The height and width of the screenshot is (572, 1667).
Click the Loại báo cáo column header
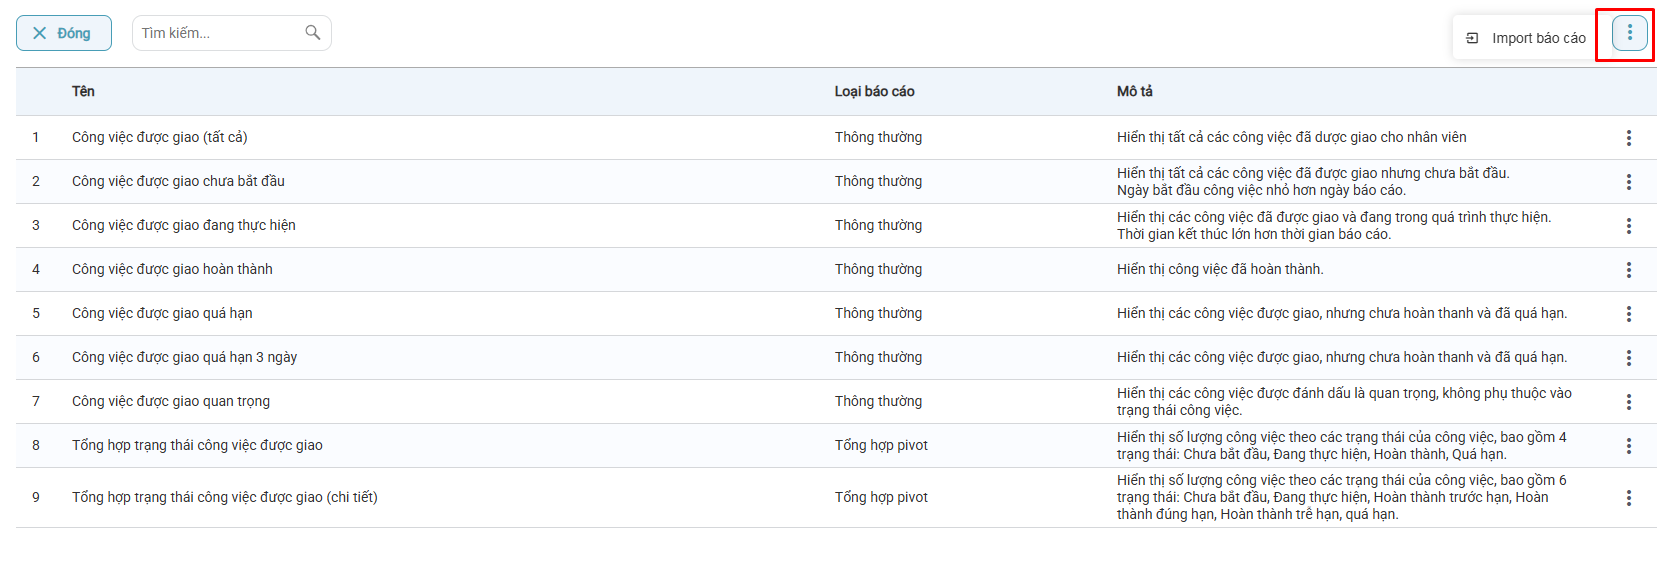point(874,91)
